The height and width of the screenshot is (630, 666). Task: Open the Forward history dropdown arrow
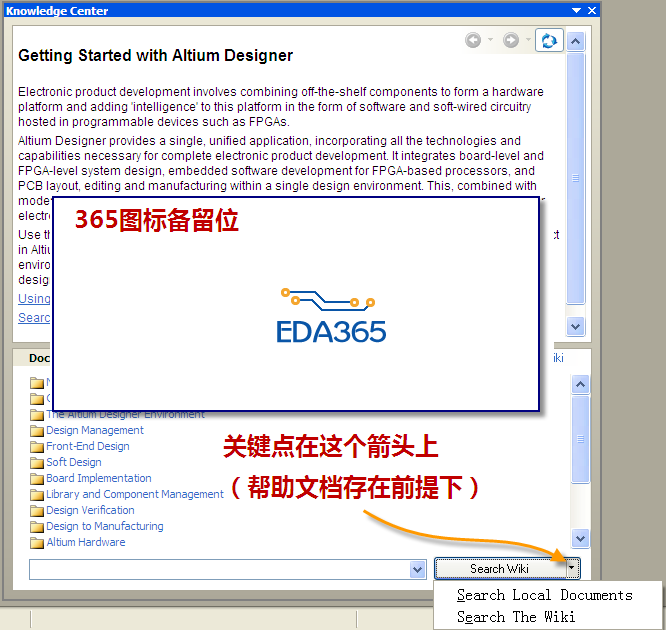(528, 40)
